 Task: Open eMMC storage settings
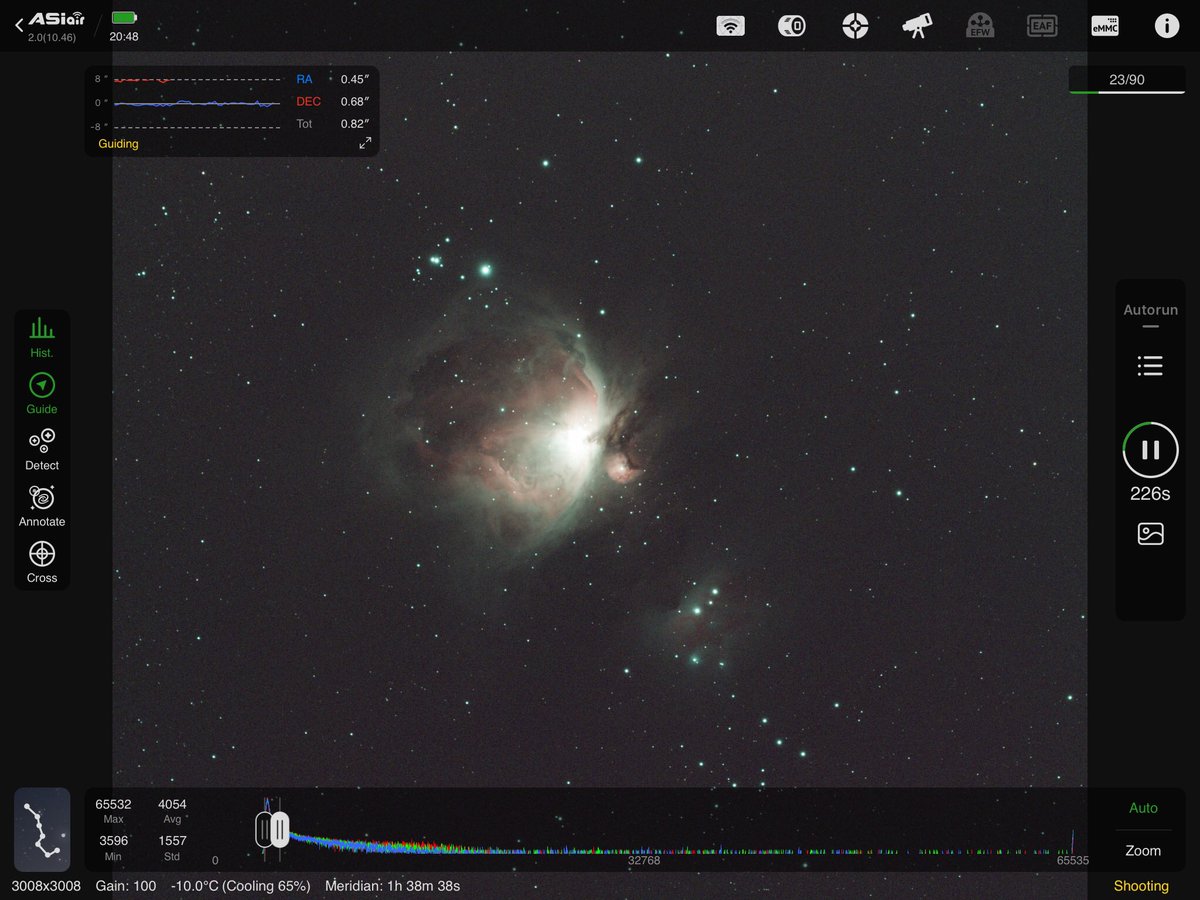tap(1105, 26)
